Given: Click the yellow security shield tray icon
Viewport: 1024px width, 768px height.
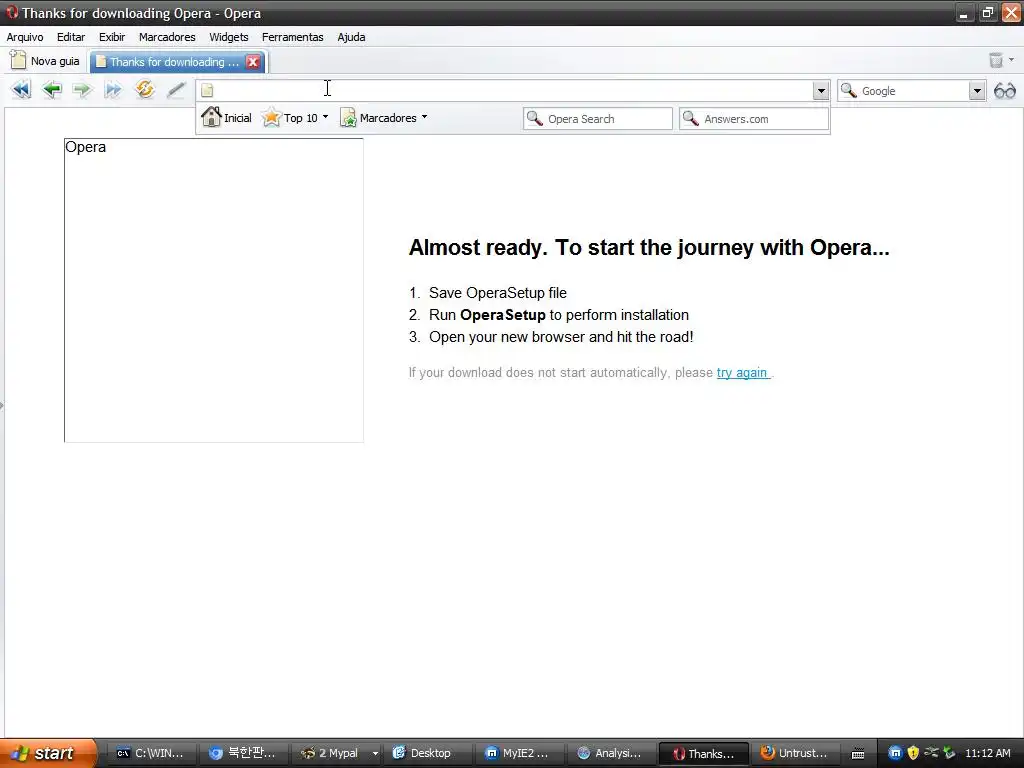Looking at the screenshot, I should click(913, 753).
